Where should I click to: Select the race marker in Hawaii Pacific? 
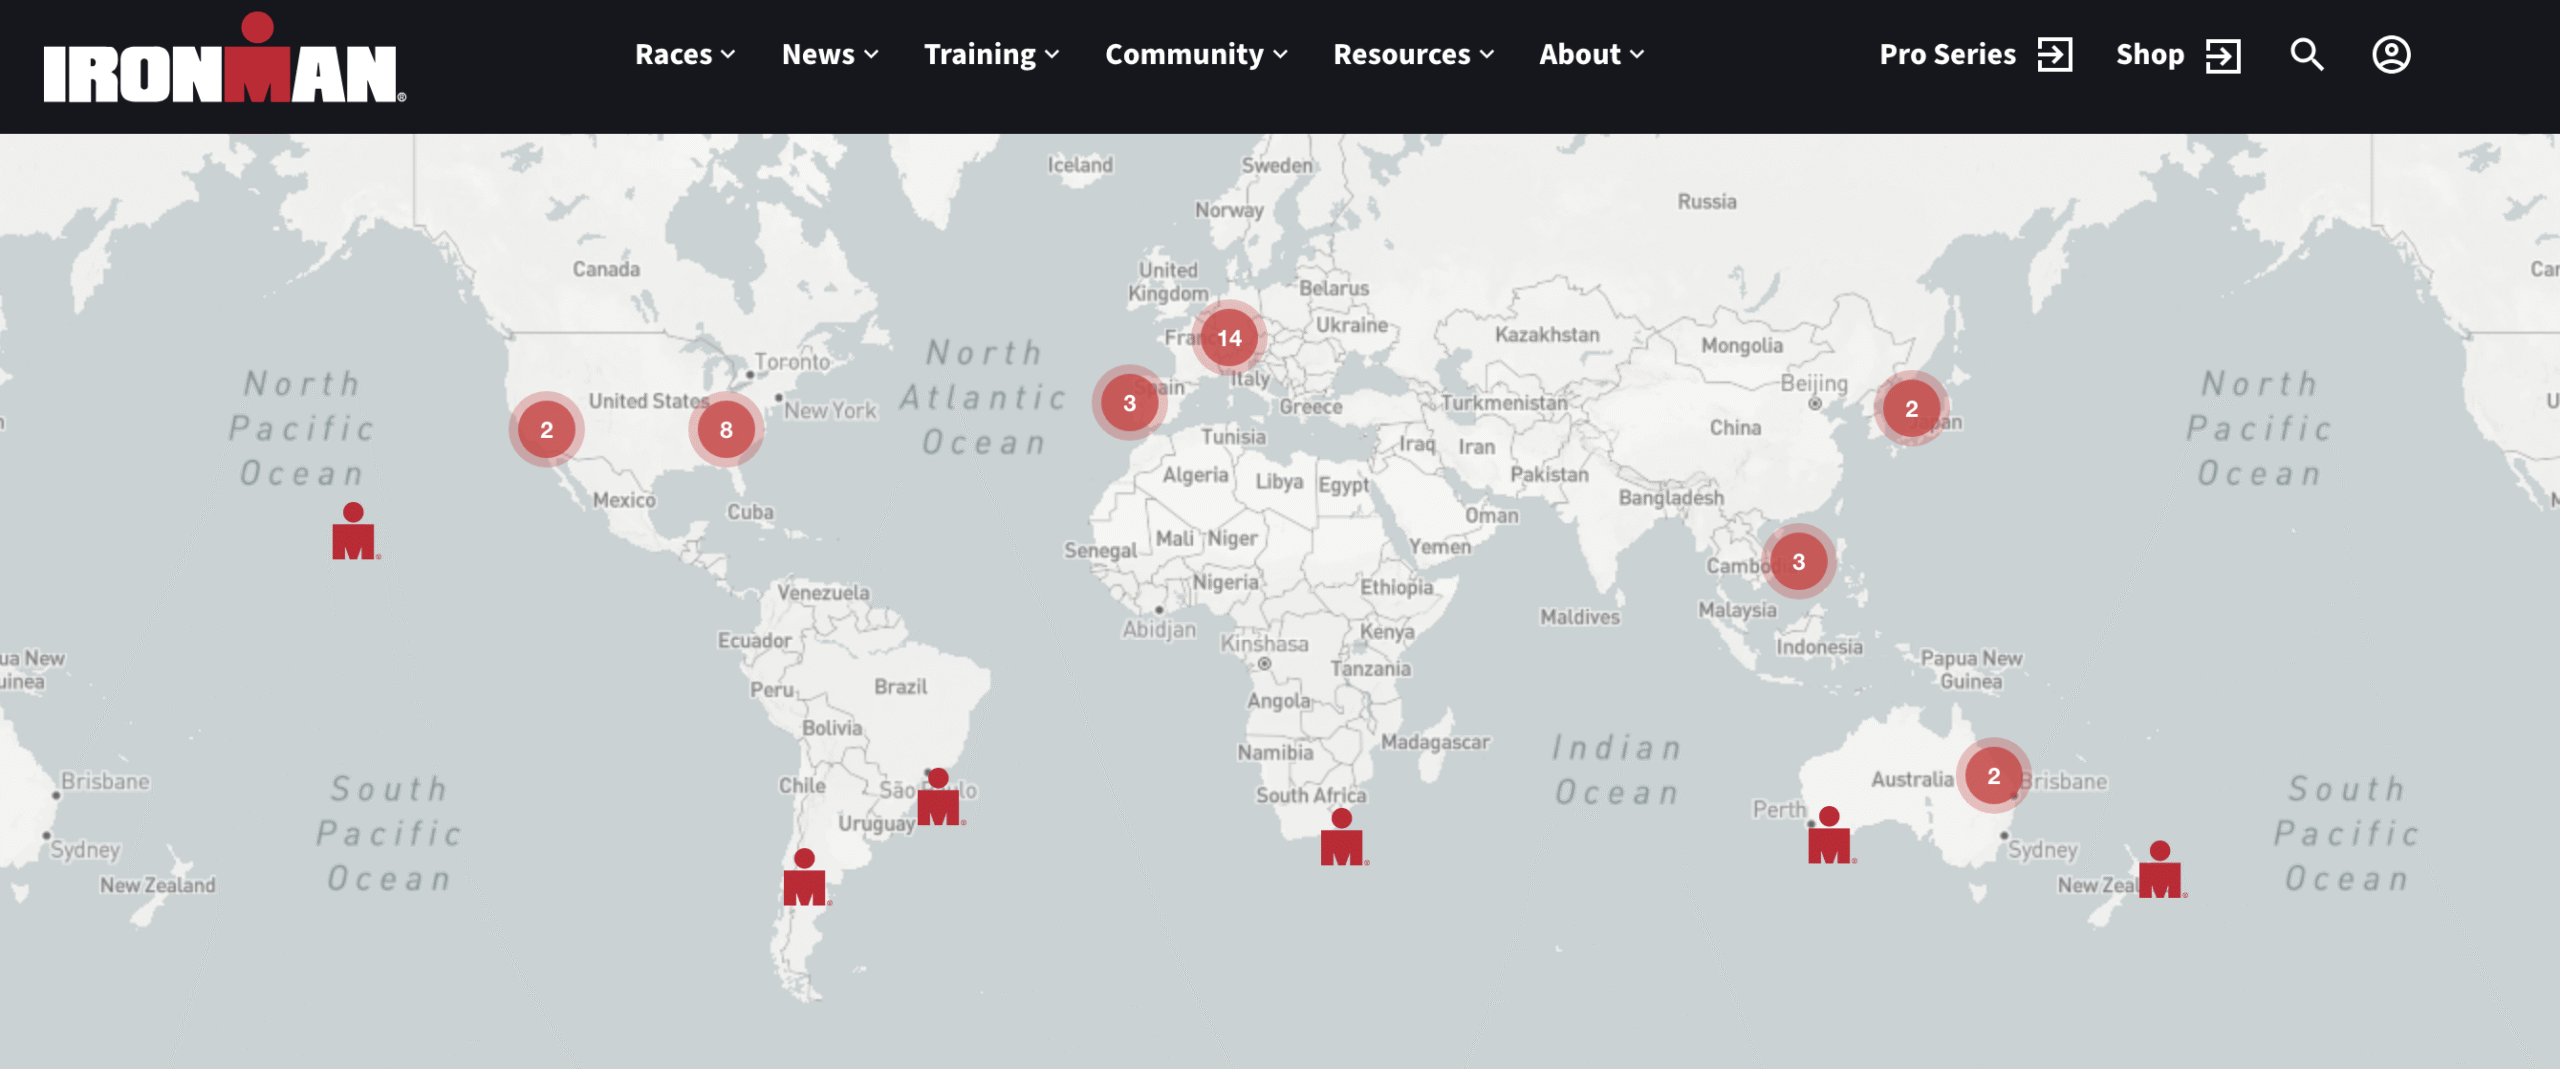coord(353,533)
